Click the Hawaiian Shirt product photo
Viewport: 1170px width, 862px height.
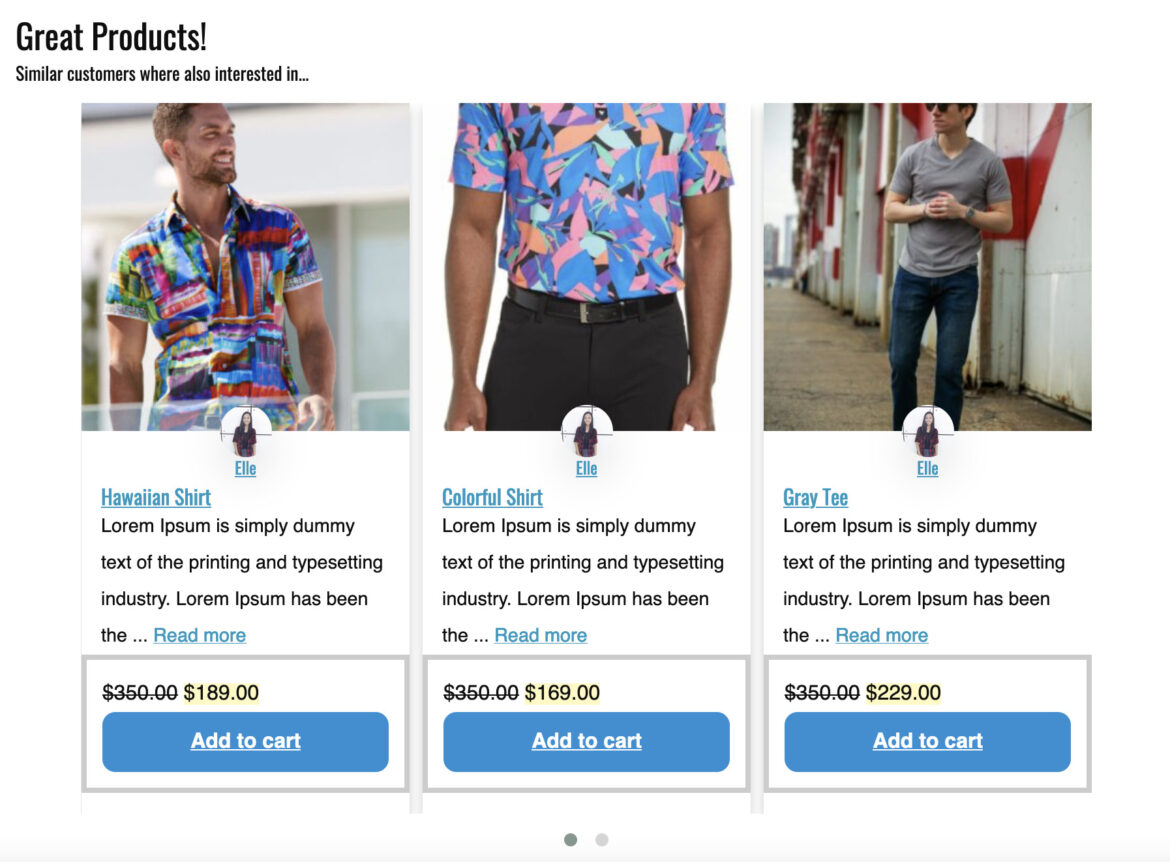point(245,260)
